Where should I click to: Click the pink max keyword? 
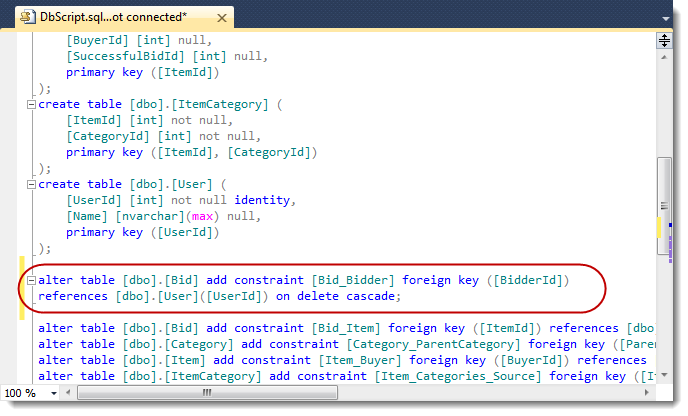[202, 216]
